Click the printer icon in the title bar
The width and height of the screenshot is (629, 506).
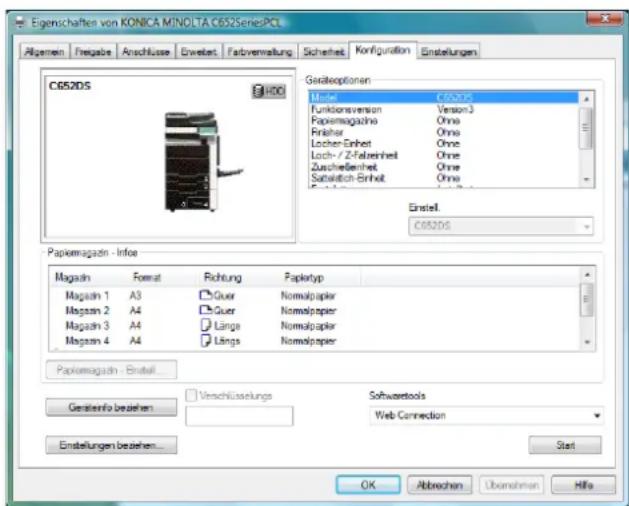(20, 22)
